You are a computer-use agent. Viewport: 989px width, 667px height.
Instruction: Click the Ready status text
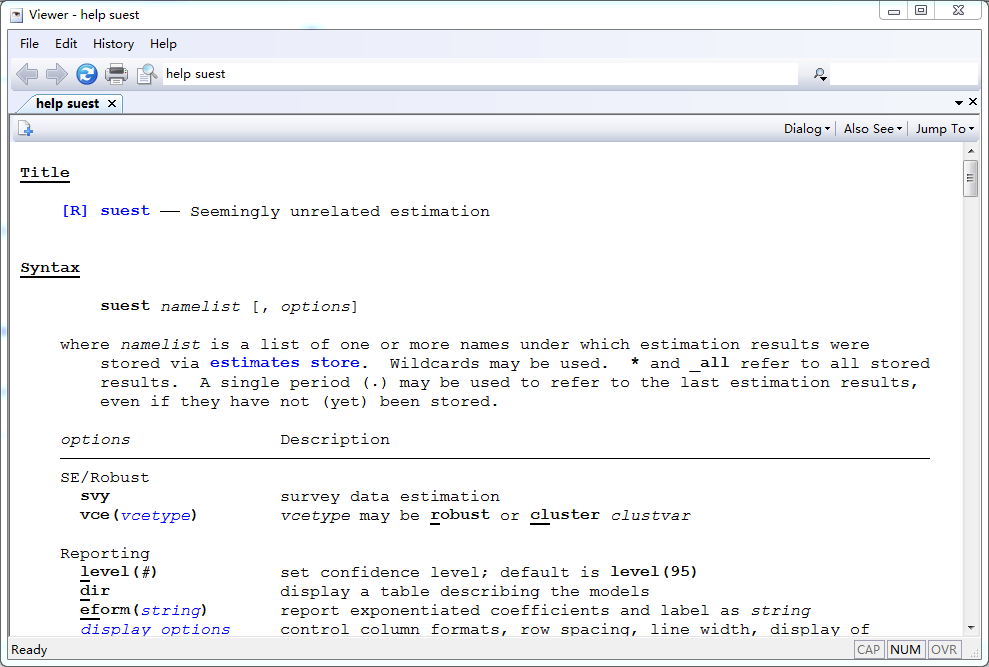pos(29,650)
